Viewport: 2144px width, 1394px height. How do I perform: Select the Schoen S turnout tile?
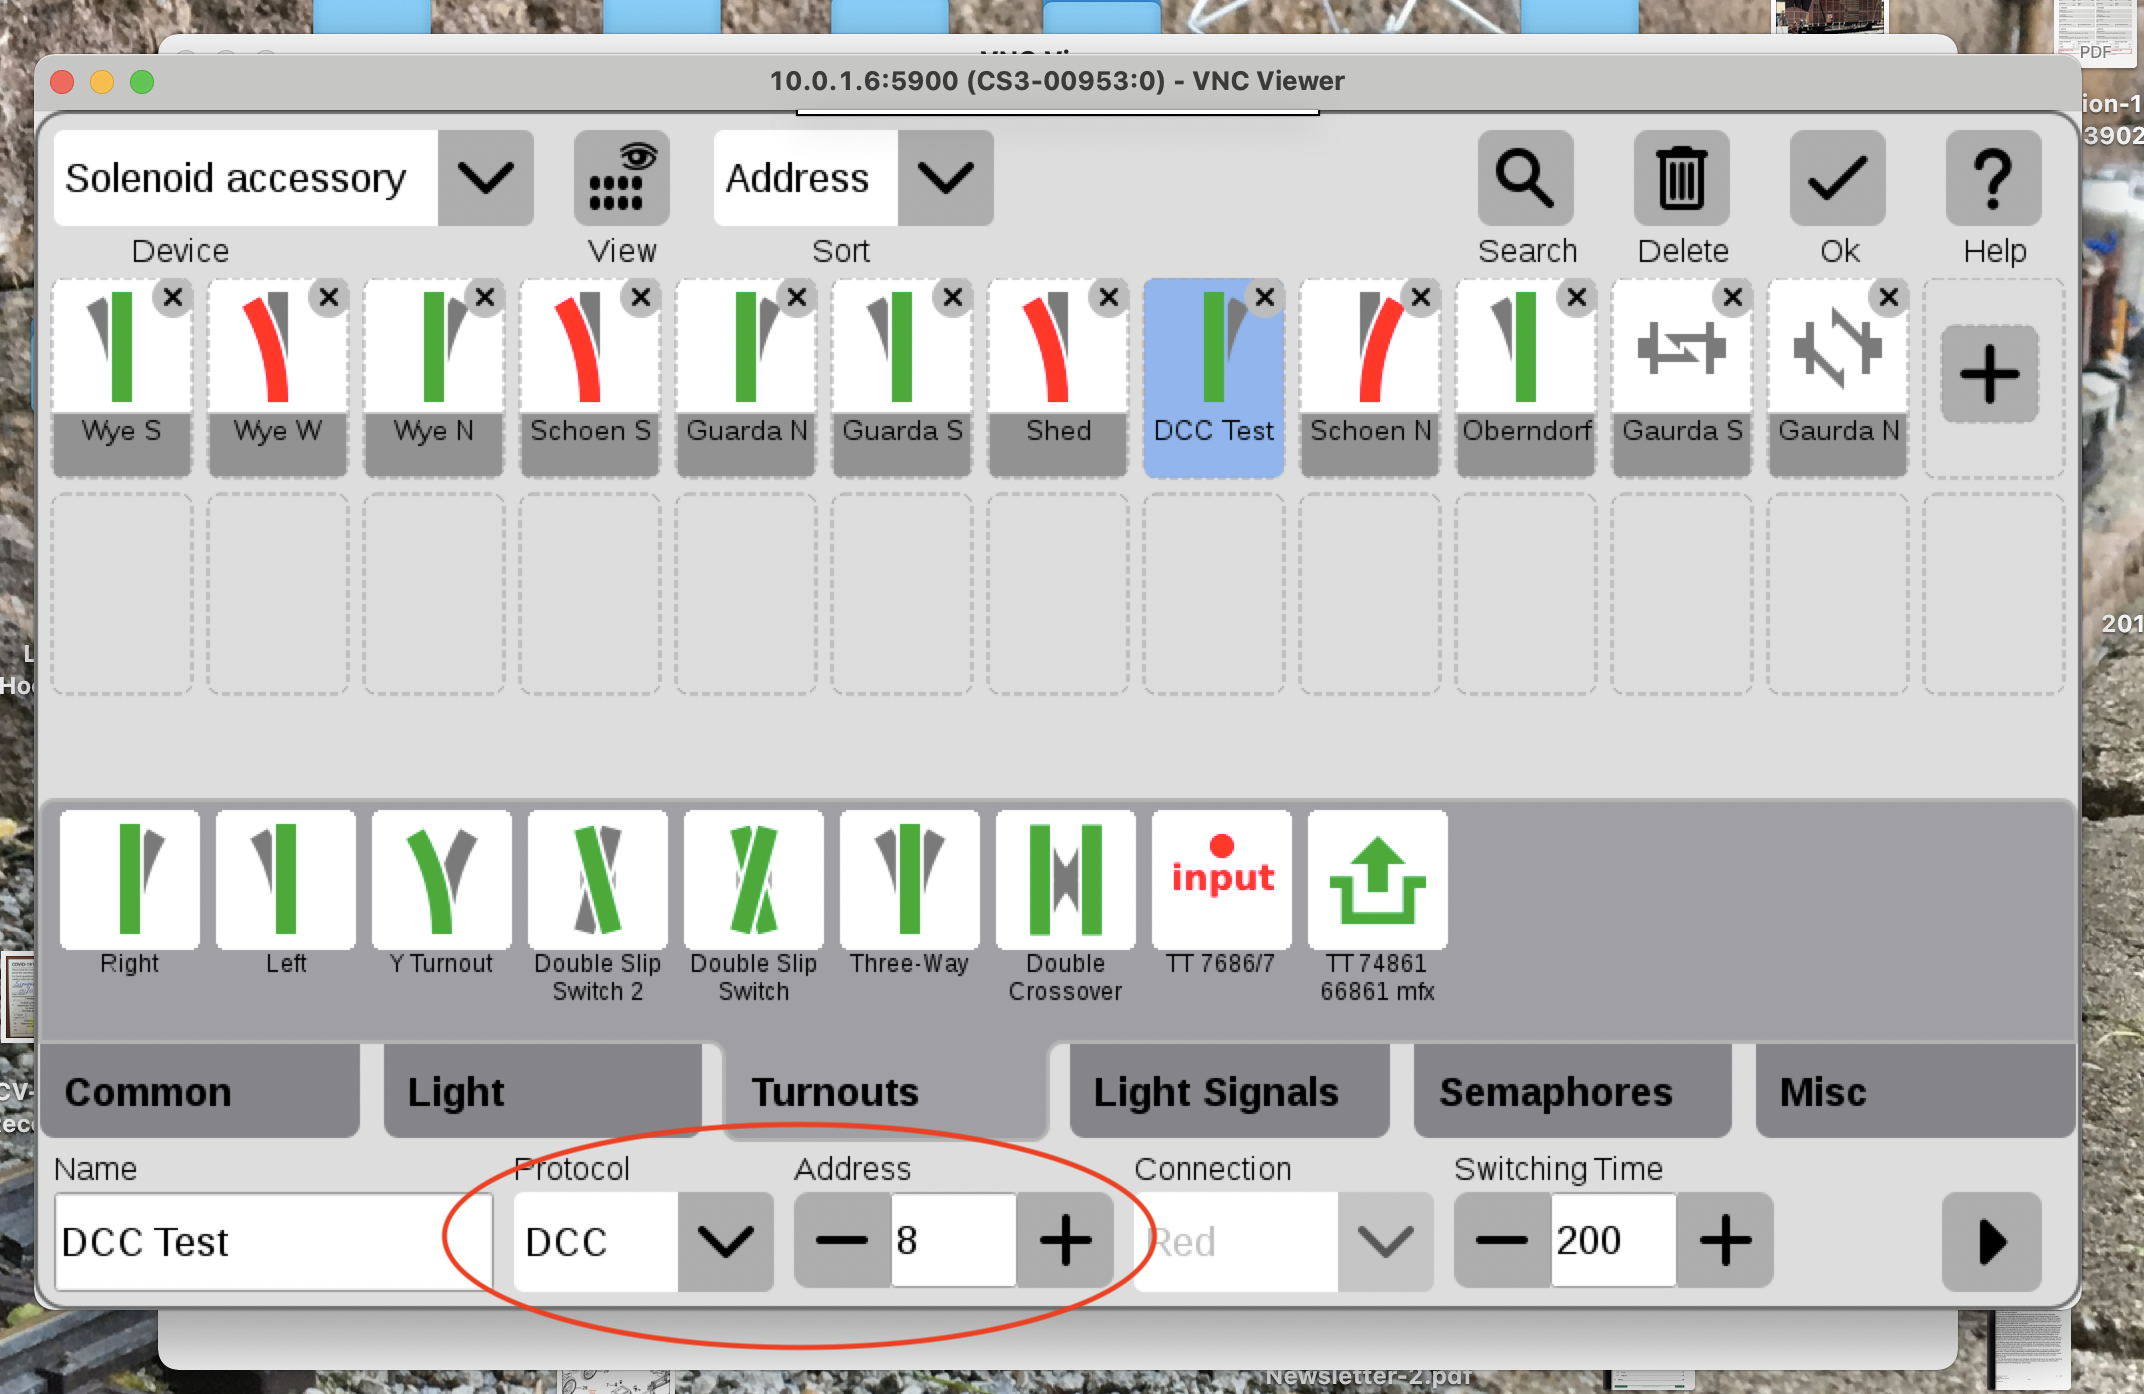(590, 377)
